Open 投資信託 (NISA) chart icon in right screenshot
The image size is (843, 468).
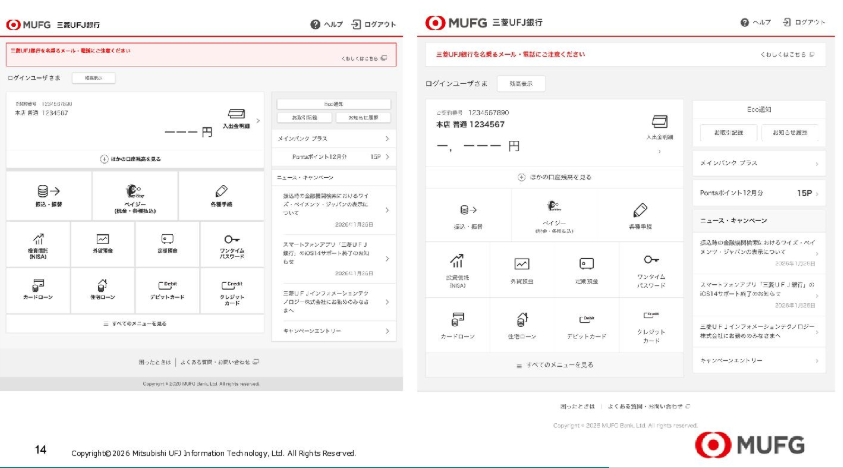(x=457, y=261)
